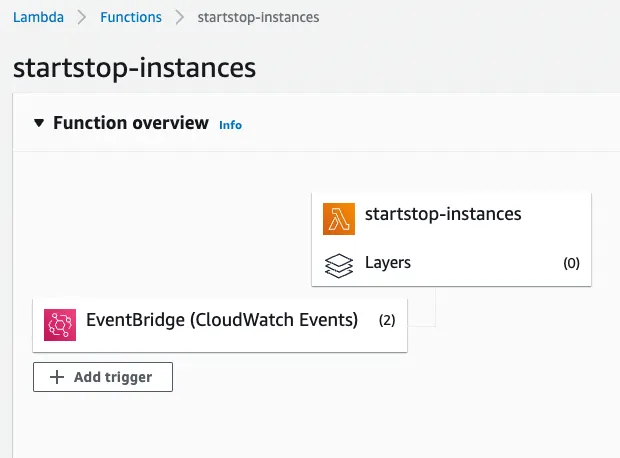Click the EventBridge trigger count (2)

387,320
